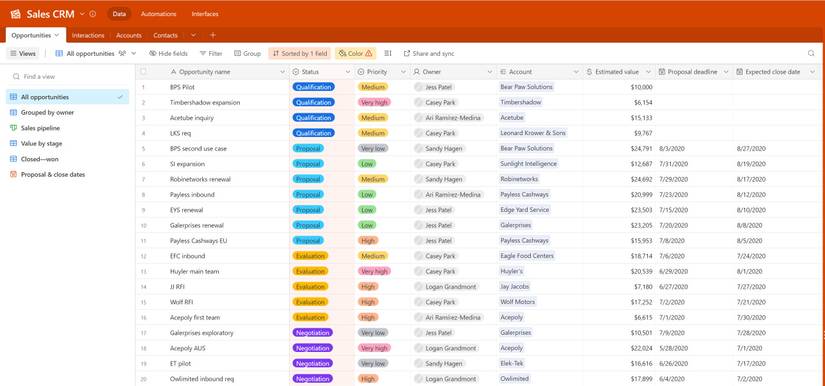Viewport: 825px width, 386px height.
Task: Click the Logan Grandmont owner for JJ RFI
Action: (446, 287)
